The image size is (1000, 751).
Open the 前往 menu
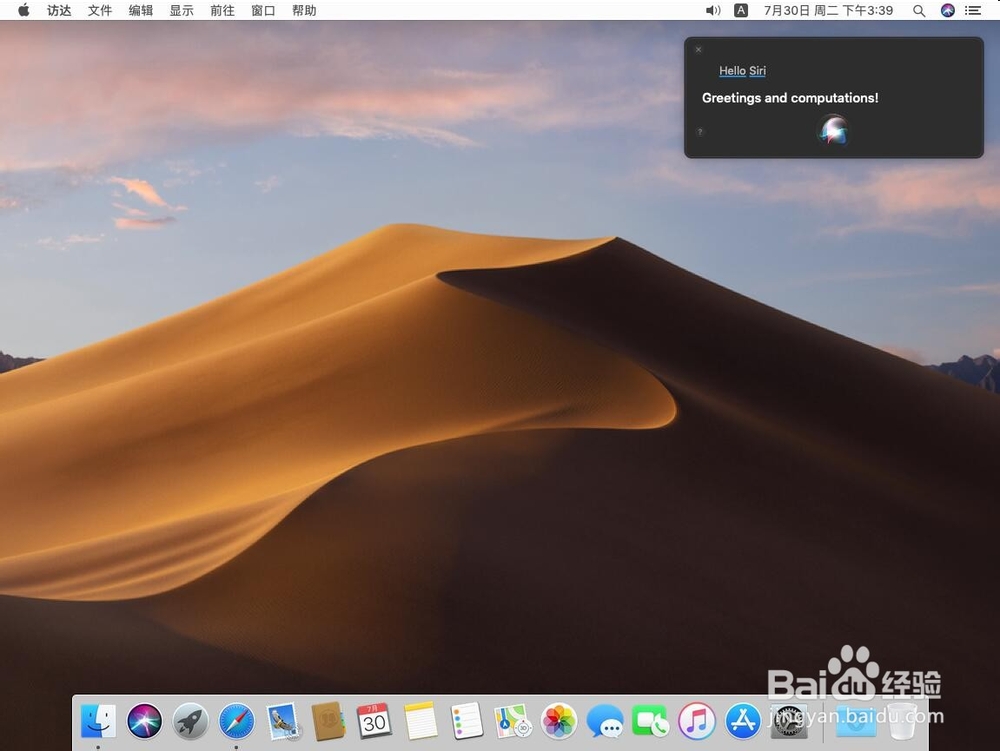tap(223, 10)
